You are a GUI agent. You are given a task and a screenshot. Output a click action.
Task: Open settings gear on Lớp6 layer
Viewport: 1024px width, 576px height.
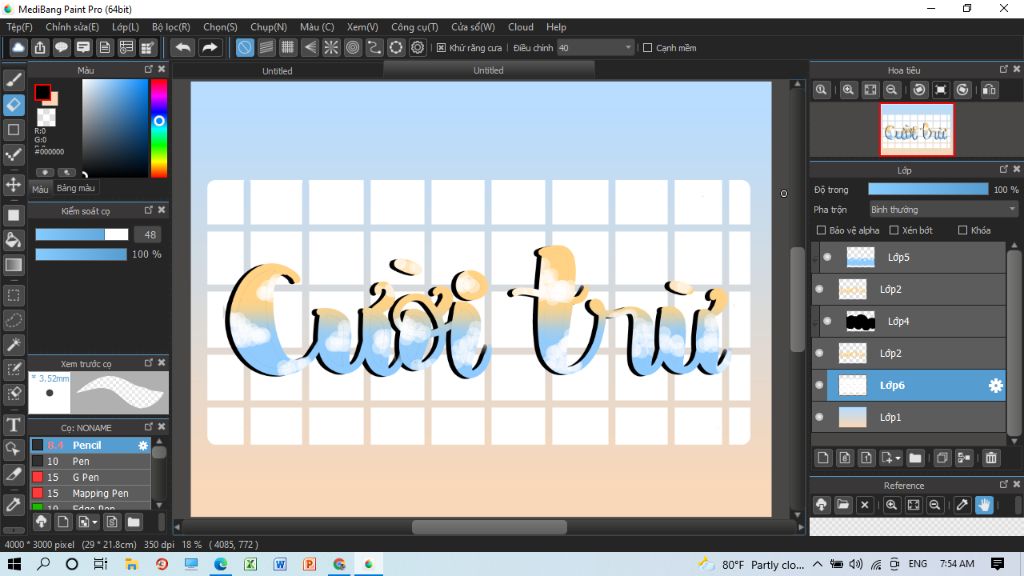coord(995,385)
